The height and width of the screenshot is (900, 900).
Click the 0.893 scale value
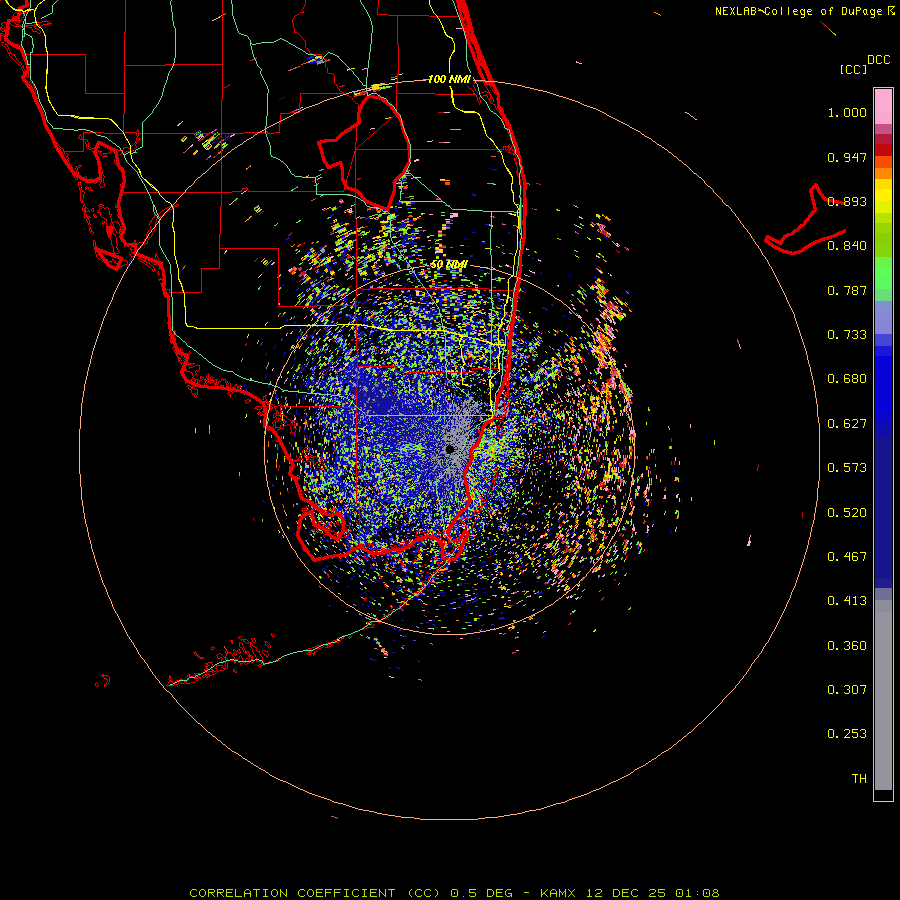click(x=847, y=201)
